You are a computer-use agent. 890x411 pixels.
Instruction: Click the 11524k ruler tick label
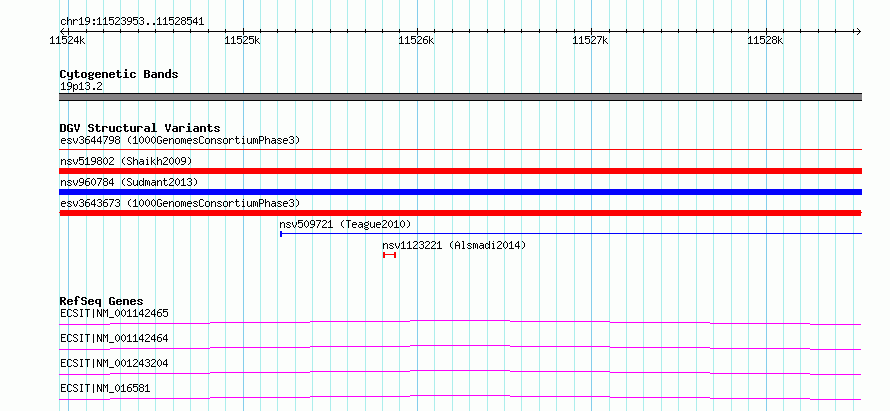[68, 40]
